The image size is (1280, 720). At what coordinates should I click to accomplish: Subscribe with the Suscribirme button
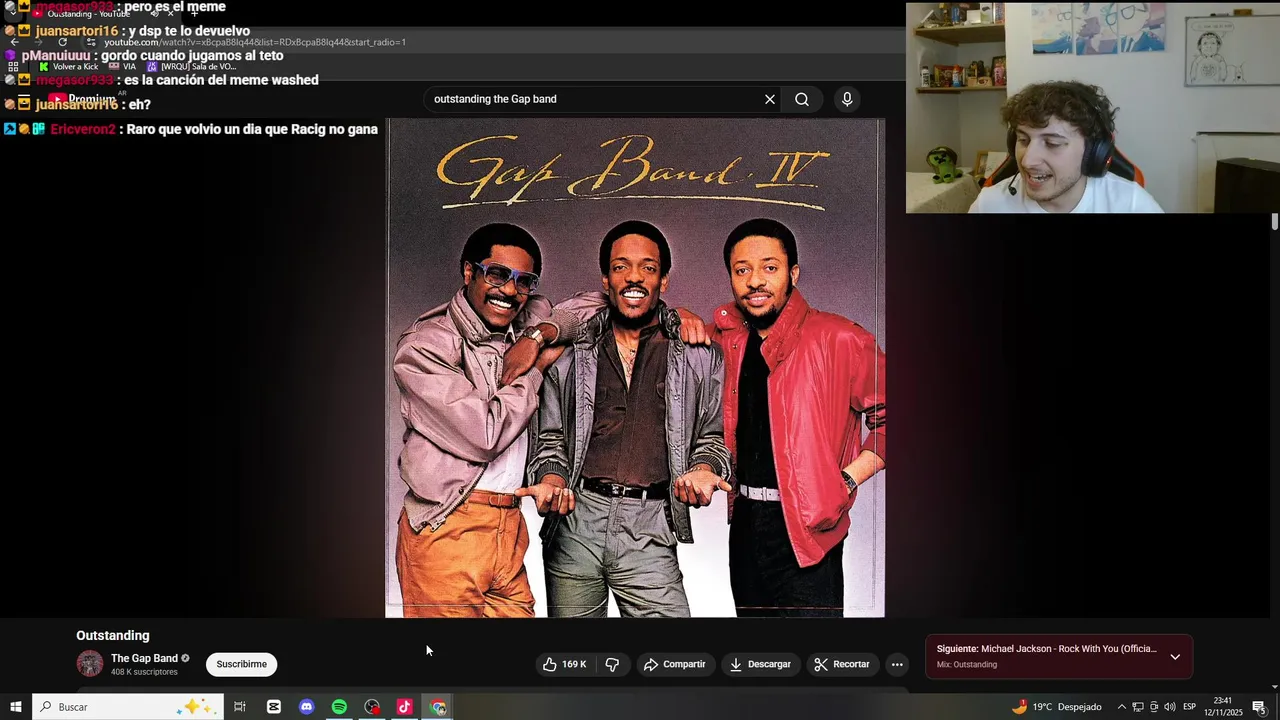[x=241, y=664]
